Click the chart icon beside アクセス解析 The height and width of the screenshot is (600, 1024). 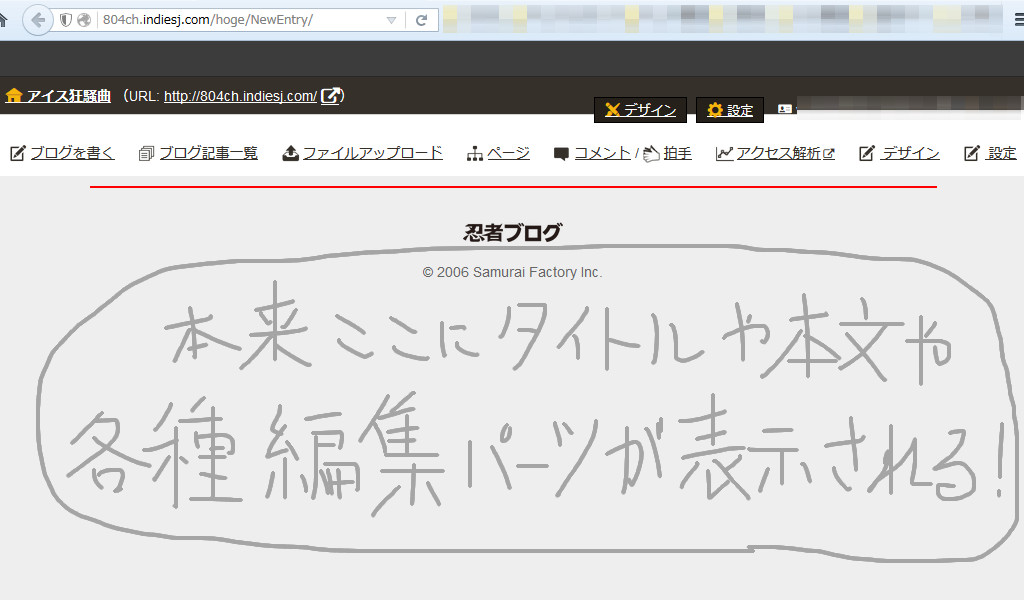pyautogui.click(x=724, y=153)
